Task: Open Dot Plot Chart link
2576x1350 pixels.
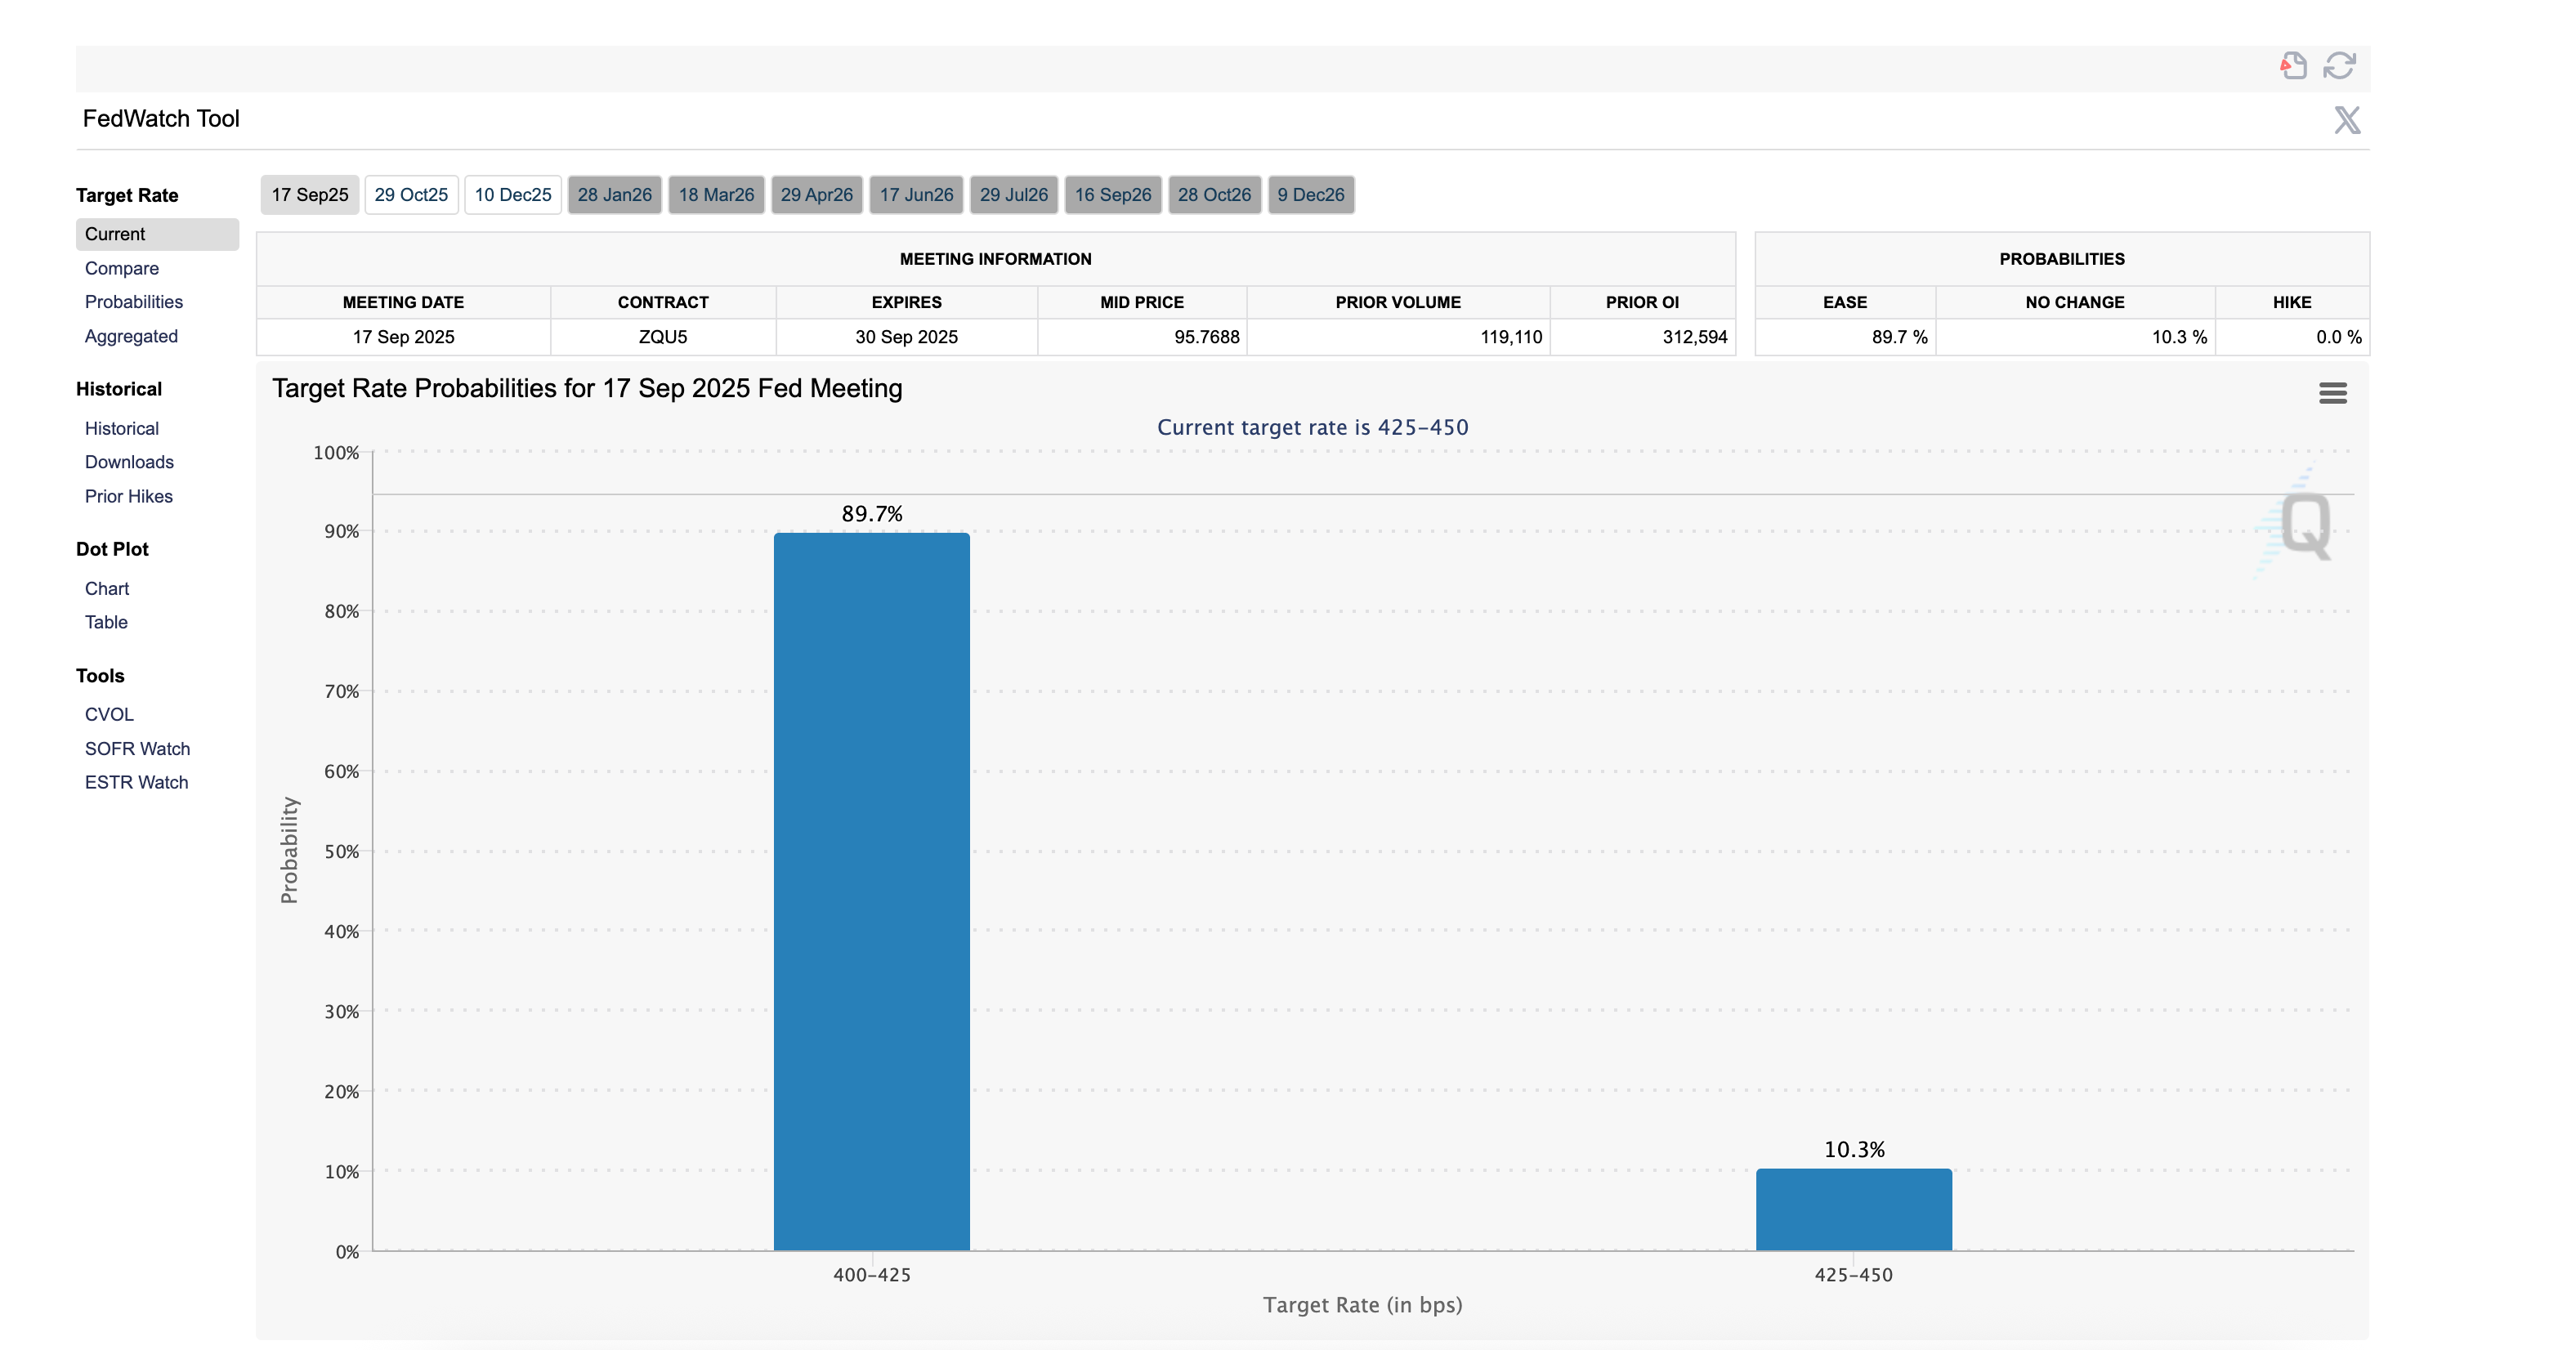Action: [107, 589]
